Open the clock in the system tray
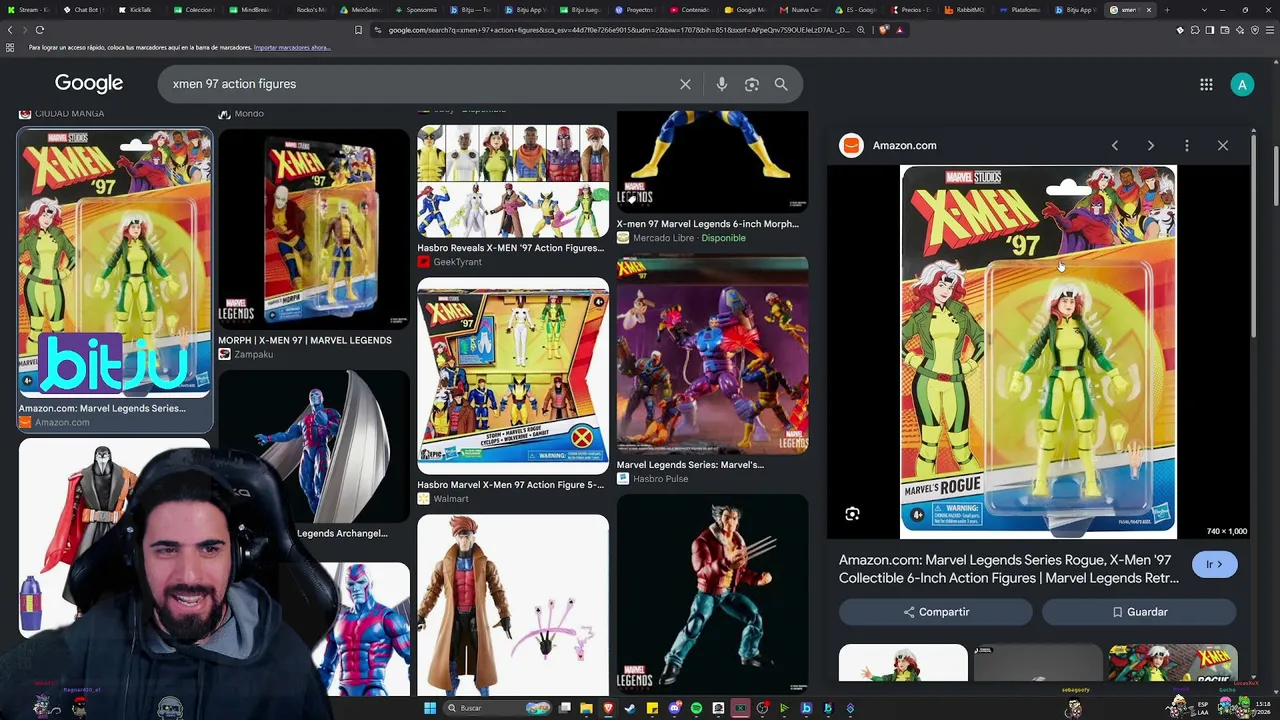 pyautogui.click(x=1265, y=708)
